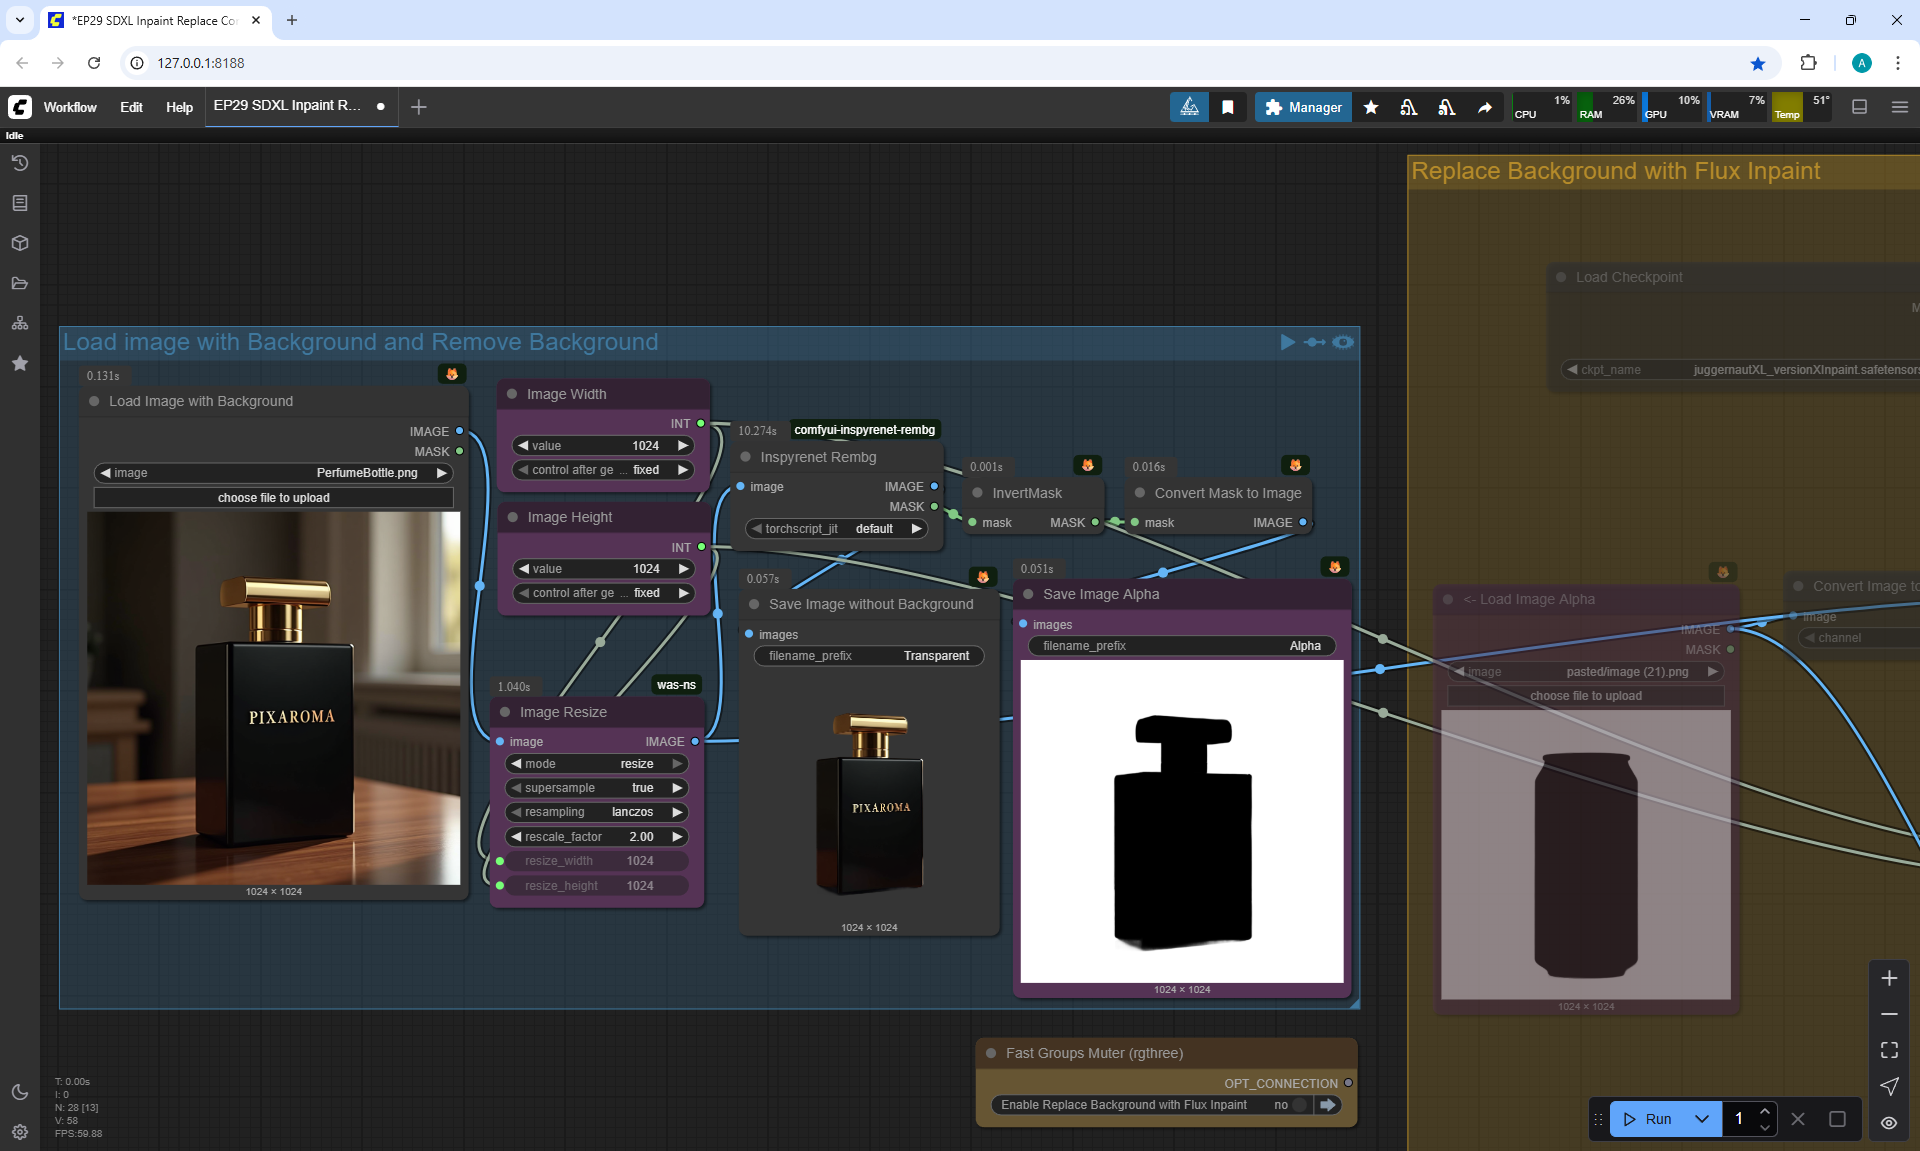Click the Manager button
Viewport: 1920px width, 1151px height.
1303,107
